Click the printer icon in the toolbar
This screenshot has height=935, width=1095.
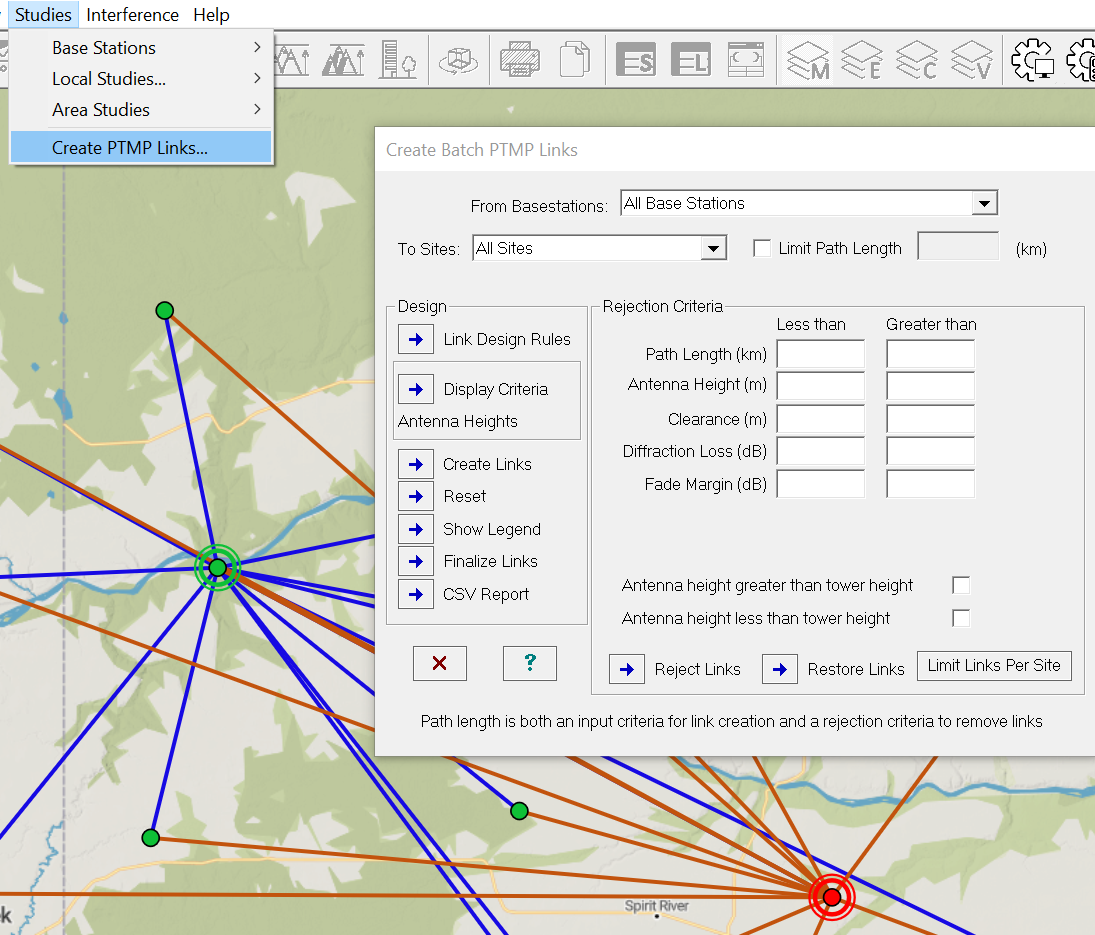point(520,60)
